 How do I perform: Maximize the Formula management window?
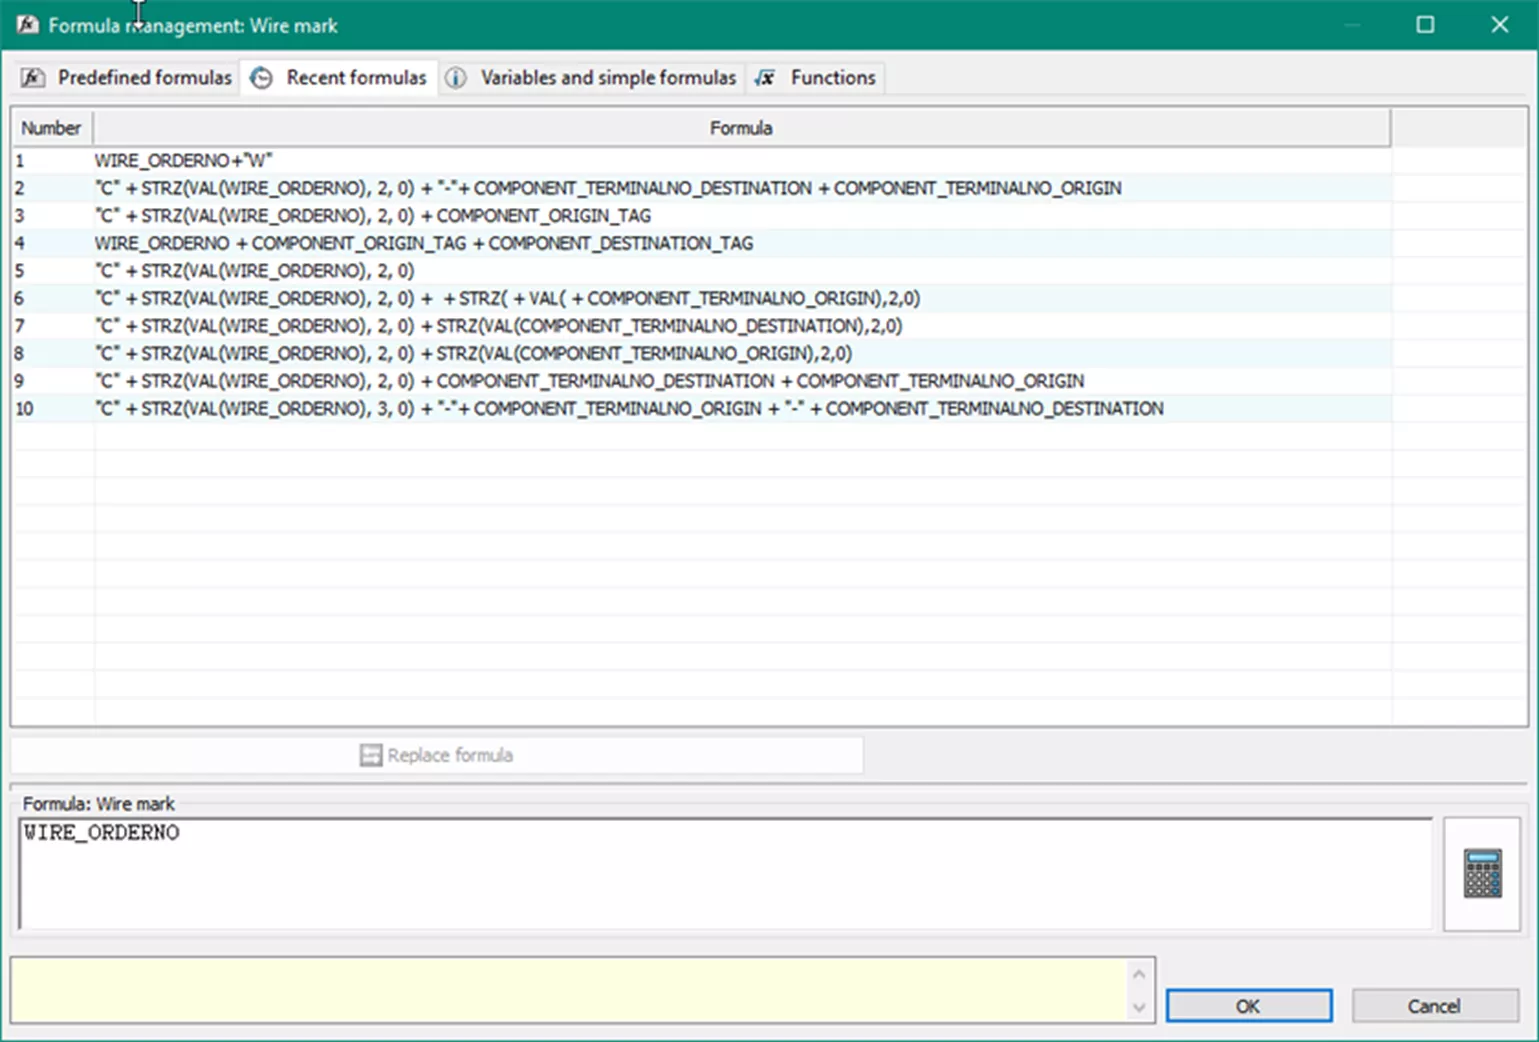pyautogui.click(x=1425, y=25)
